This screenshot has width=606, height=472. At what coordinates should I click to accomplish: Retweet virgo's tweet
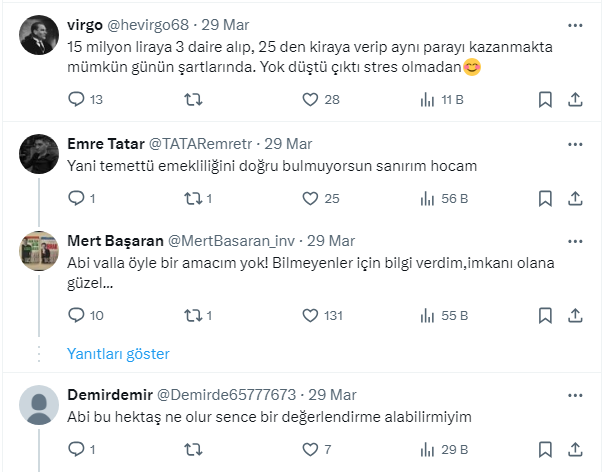[194, 99]
